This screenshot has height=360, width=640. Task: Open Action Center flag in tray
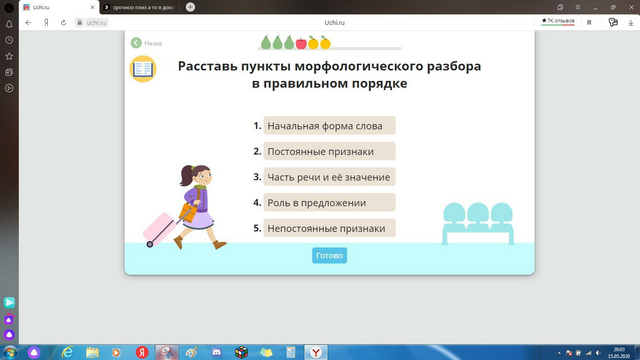pyautogui.click(x=569, y=353)
